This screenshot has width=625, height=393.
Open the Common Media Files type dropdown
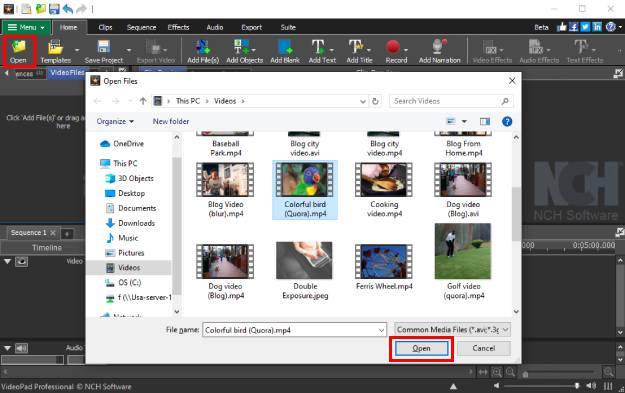(452, 330)
